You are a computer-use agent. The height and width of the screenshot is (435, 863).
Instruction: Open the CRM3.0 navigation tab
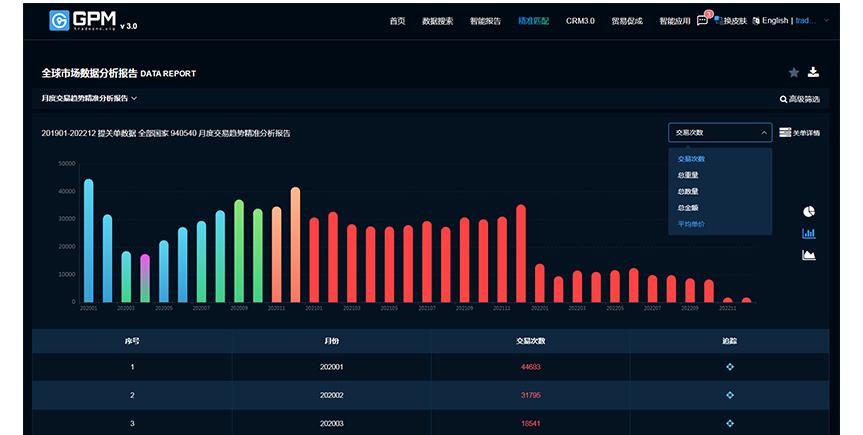pos(580,20)
